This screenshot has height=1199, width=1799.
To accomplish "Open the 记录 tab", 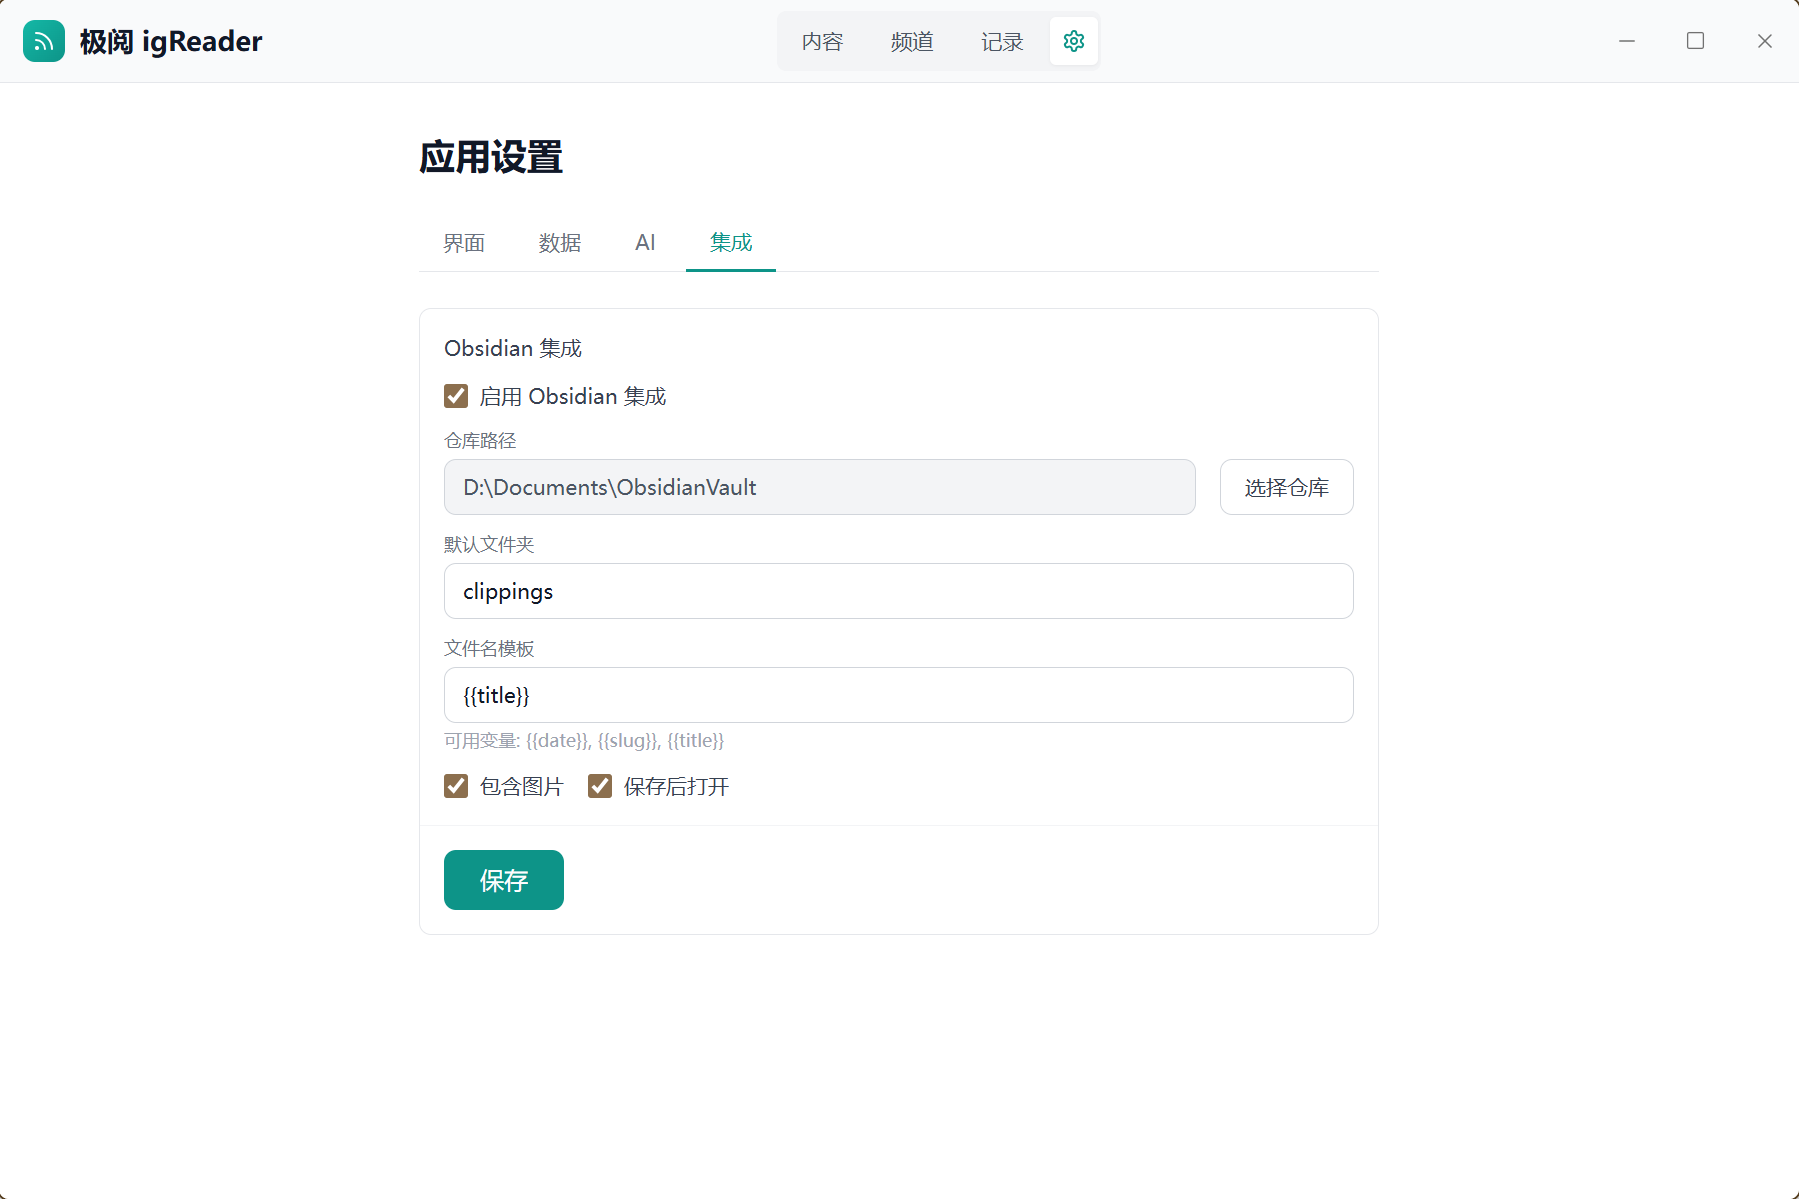I will [1002, 41].
